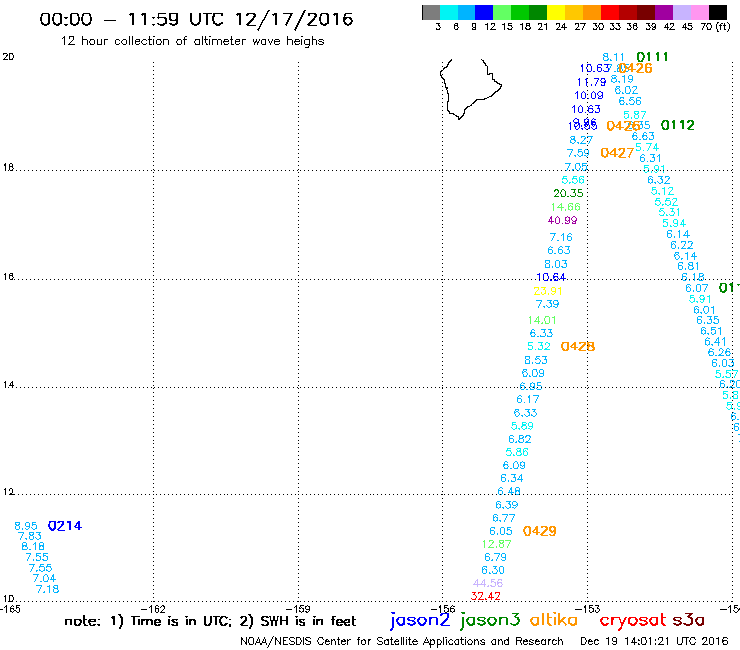The image size is (740, 650).
Task: Click the light green value '14.01'
Action: [542, 321]
